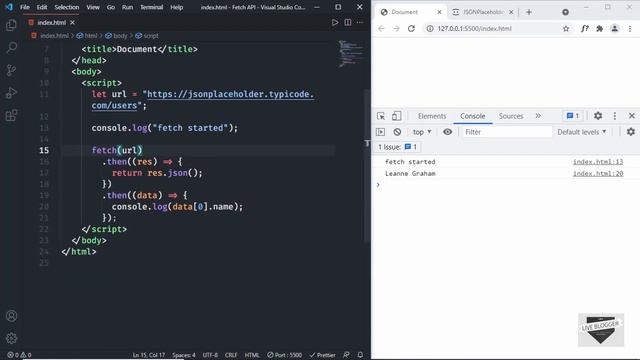Bookmark this page with star icon
The height and width of the screenshot is (360, 640).
[x=566, y=29]
